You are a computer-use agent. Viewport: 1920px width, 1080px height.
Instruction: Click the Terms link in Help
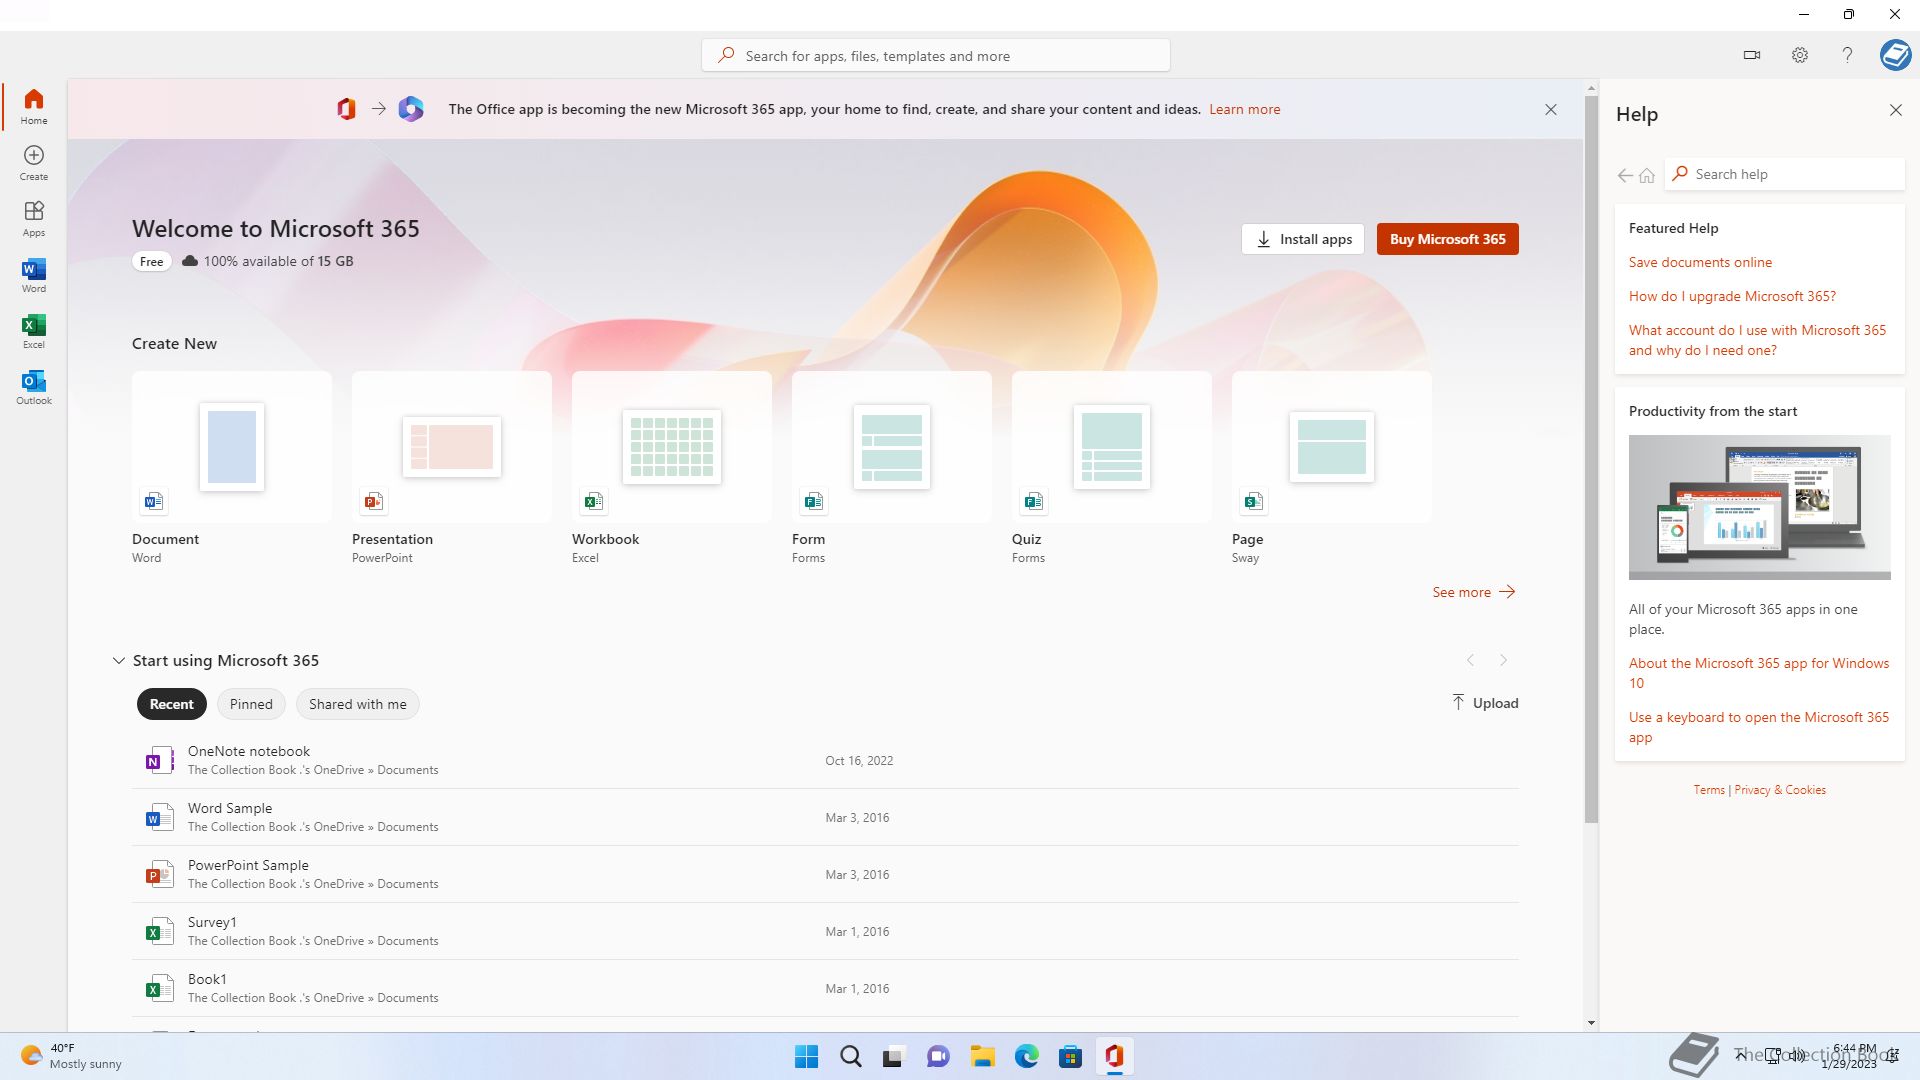point(1709,790)
